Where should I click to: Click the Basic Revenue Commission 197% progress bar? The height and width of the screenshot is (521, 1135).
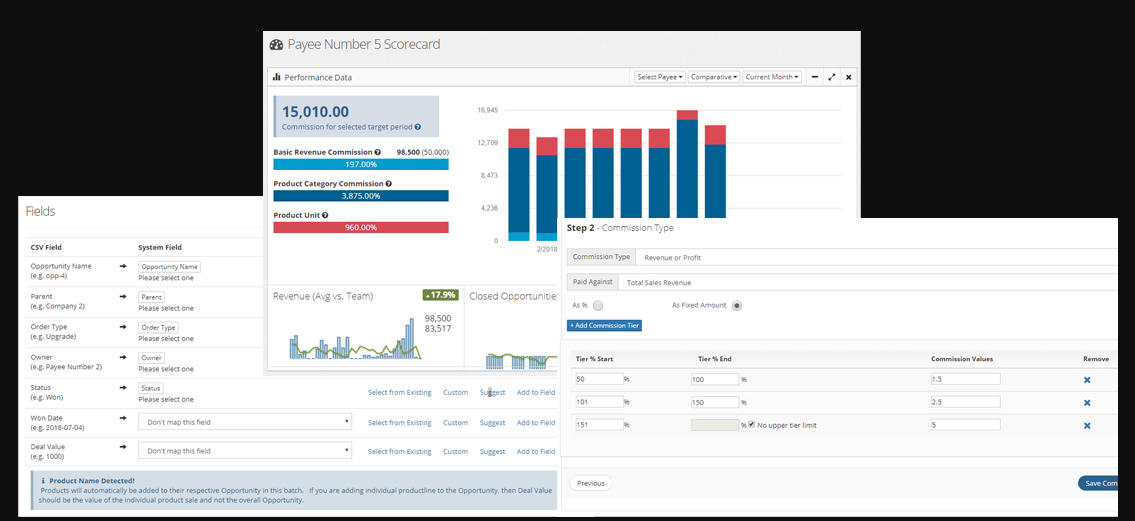[x=360, y=164]
